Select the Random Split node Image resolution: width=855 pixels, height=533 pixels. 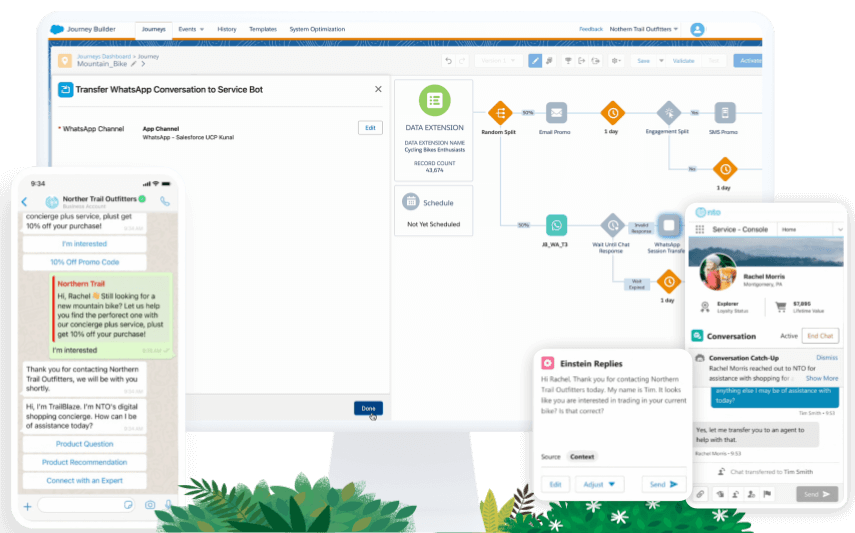tap(499, 113)
